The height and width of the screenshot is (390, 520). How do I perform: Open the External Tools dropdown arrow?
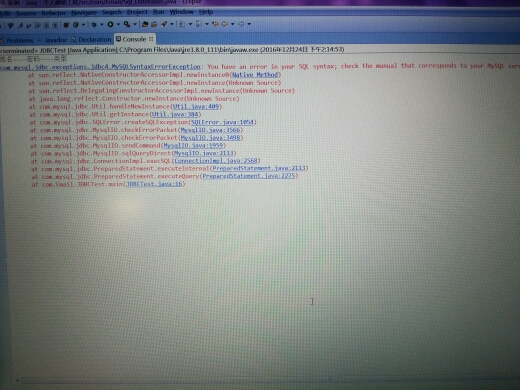coord(135,24)
